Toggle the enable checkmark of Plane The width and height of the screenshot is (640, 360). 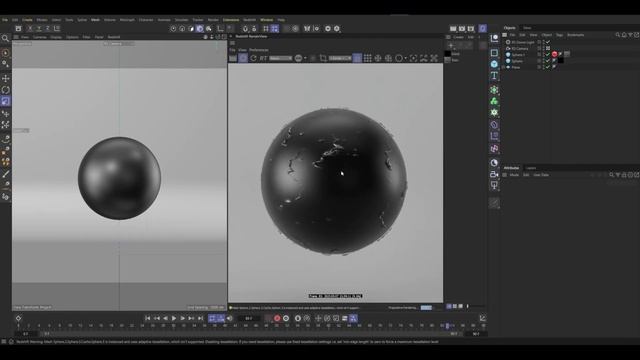[548, 67]
